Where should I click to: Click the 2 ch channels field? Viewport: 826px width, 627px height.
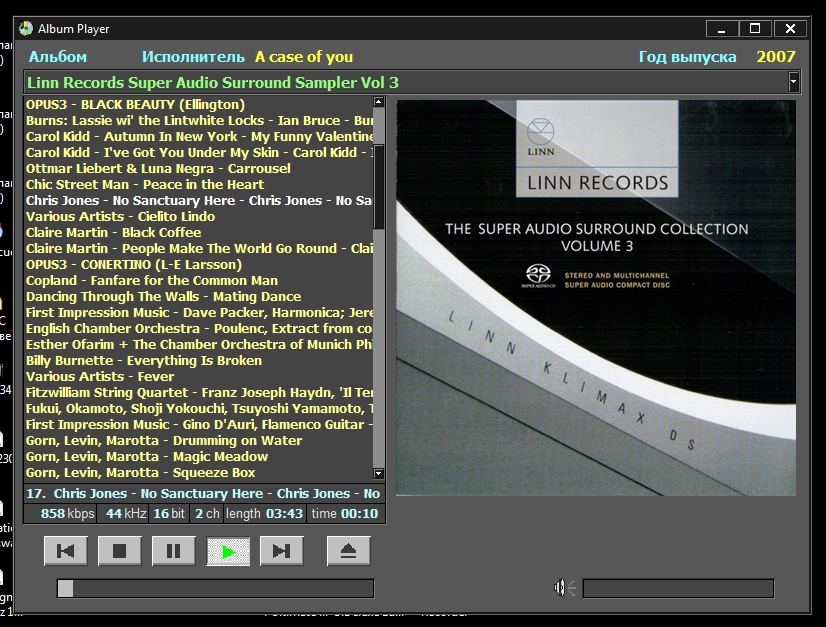point(206,514)
